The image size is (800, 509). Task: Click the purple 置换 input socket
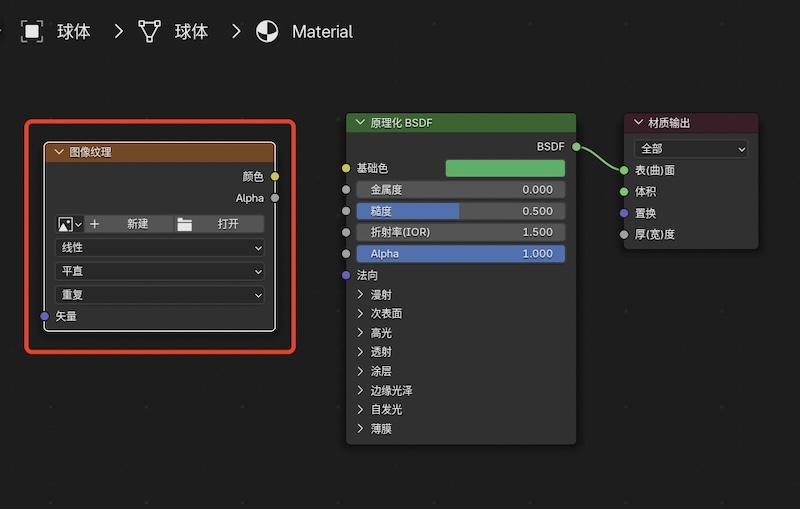624,213
